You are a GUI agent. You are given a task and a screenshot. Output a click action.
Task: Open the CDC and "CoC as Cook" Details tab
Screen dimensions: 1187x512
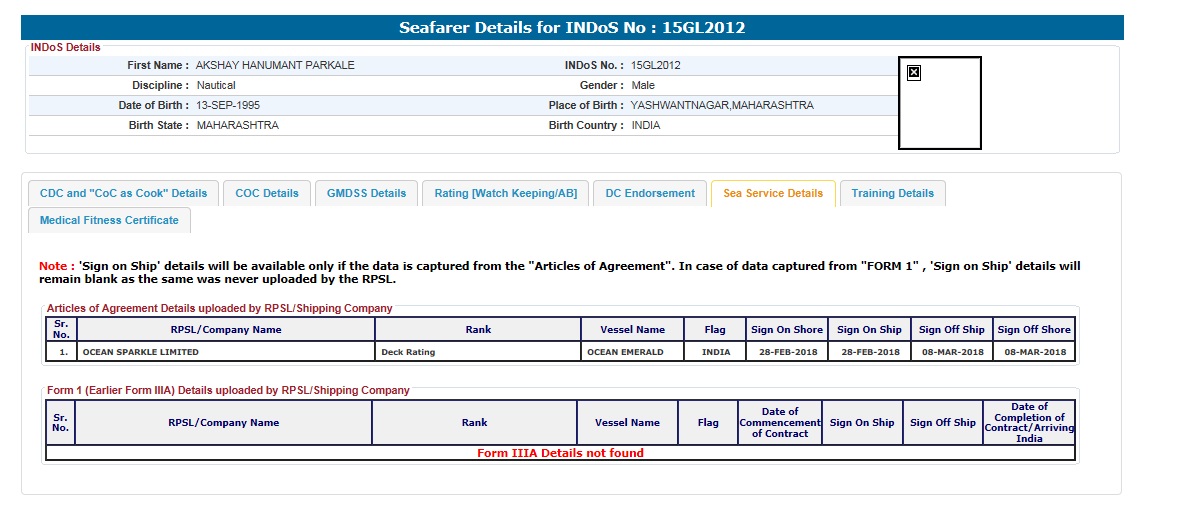[123, 194]
